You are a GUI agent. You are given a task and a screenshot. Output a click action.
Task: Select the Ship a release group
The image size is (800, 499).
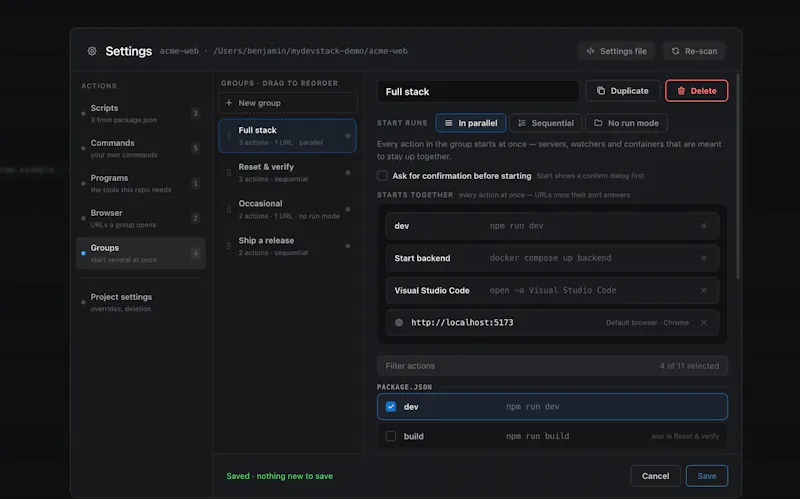[287, 246]
